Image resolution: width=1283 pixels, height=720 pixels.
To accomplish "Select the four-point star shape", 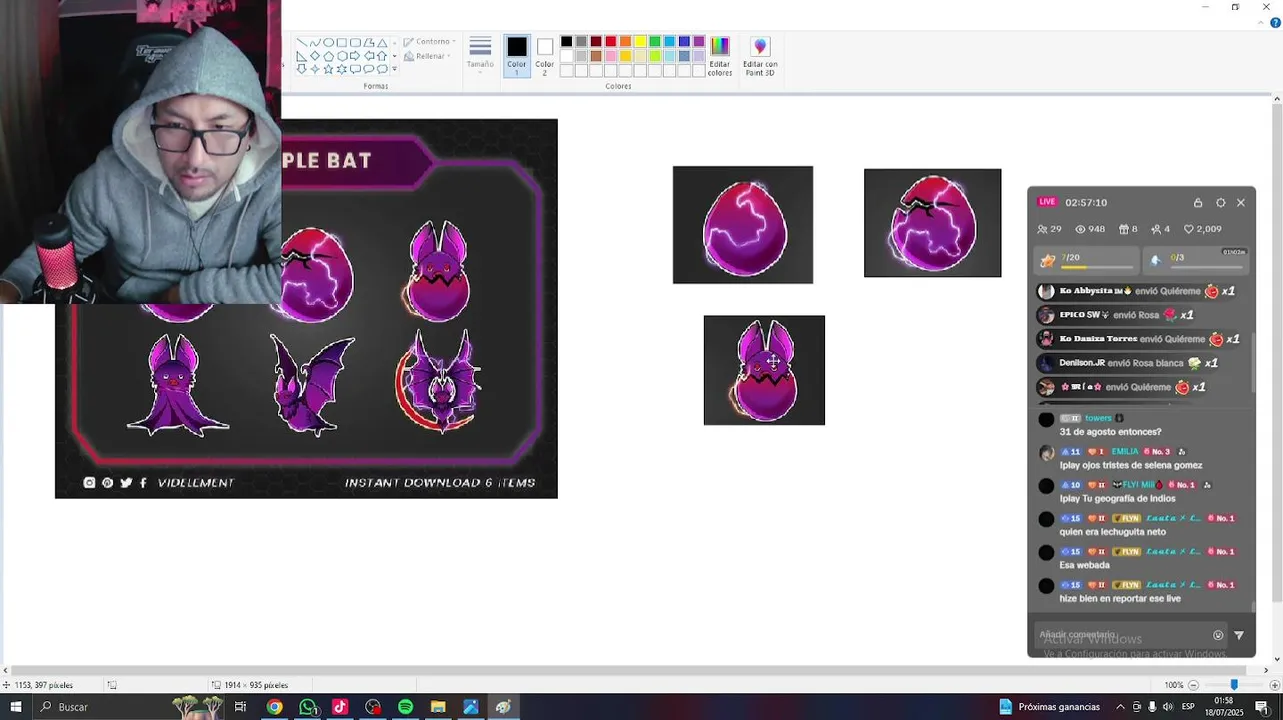I will pos(315,69).
